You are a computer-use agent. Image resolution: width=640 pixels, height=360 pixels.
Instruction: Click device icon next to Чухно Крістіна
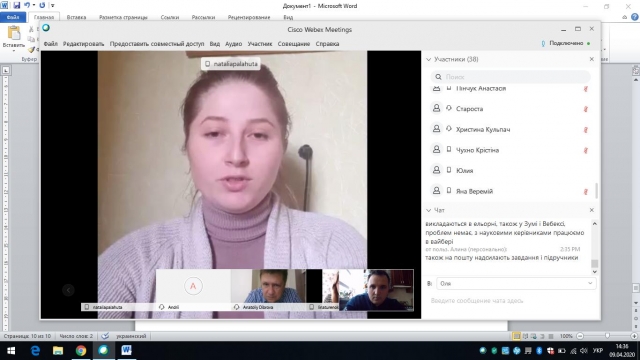coord(449,149)
